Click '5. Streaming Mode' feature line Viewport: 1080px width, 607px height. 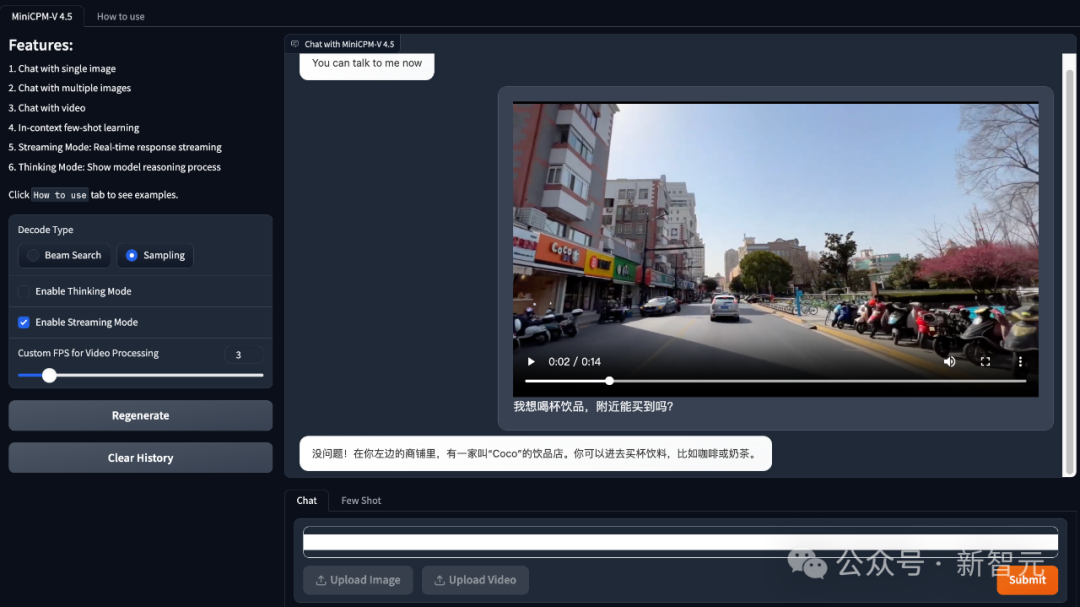point(115,147)
